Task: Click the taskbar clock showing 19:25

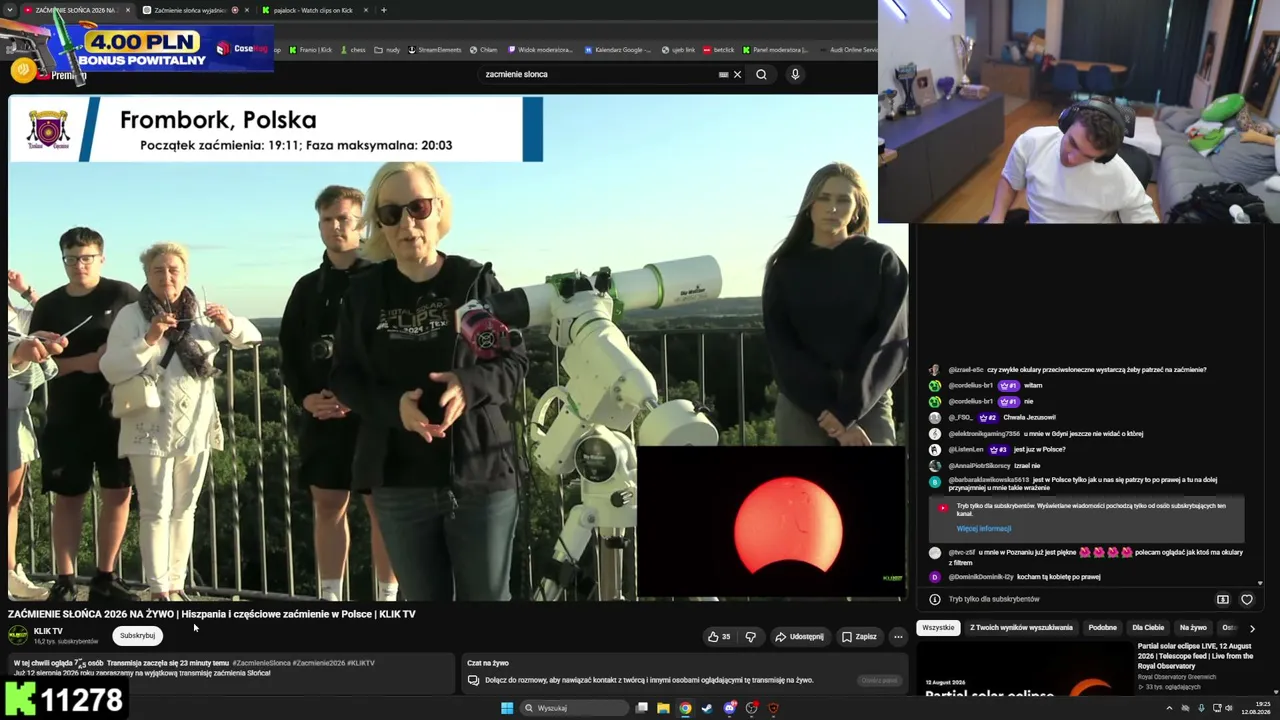Action: click(1256, 708)
